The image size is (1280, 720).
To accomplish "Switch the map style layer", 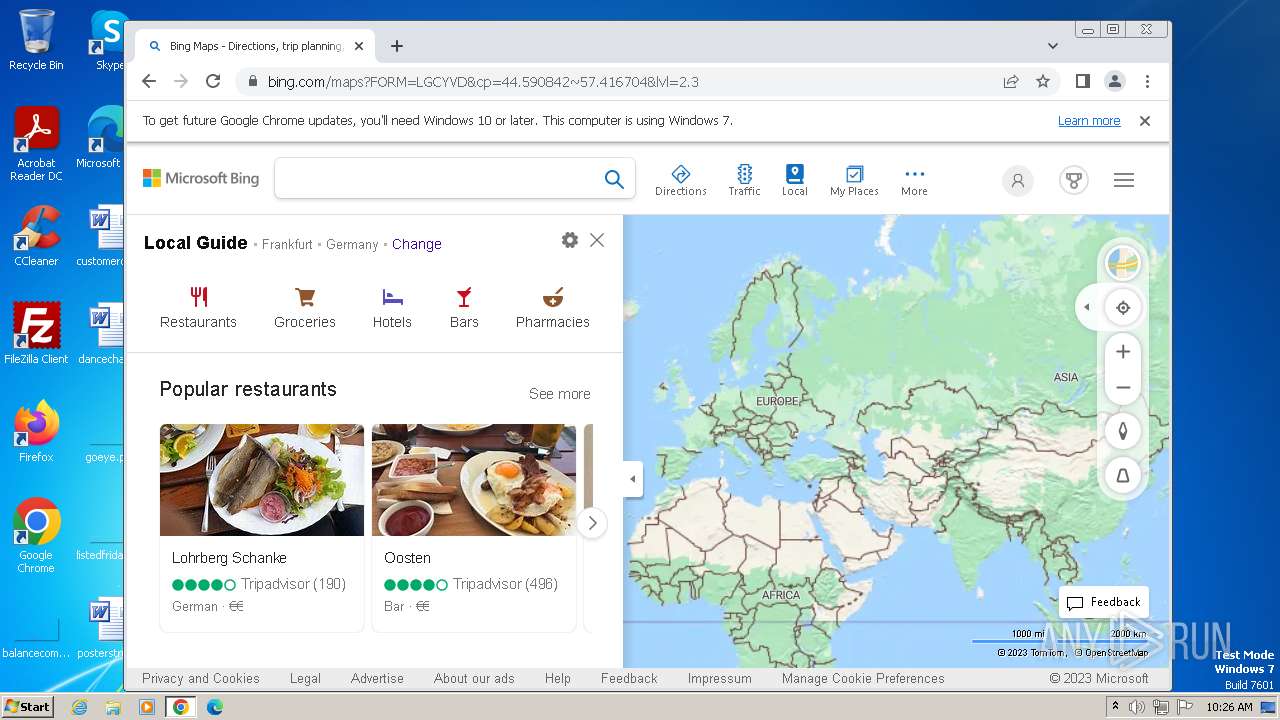I will pos(1123,264).
